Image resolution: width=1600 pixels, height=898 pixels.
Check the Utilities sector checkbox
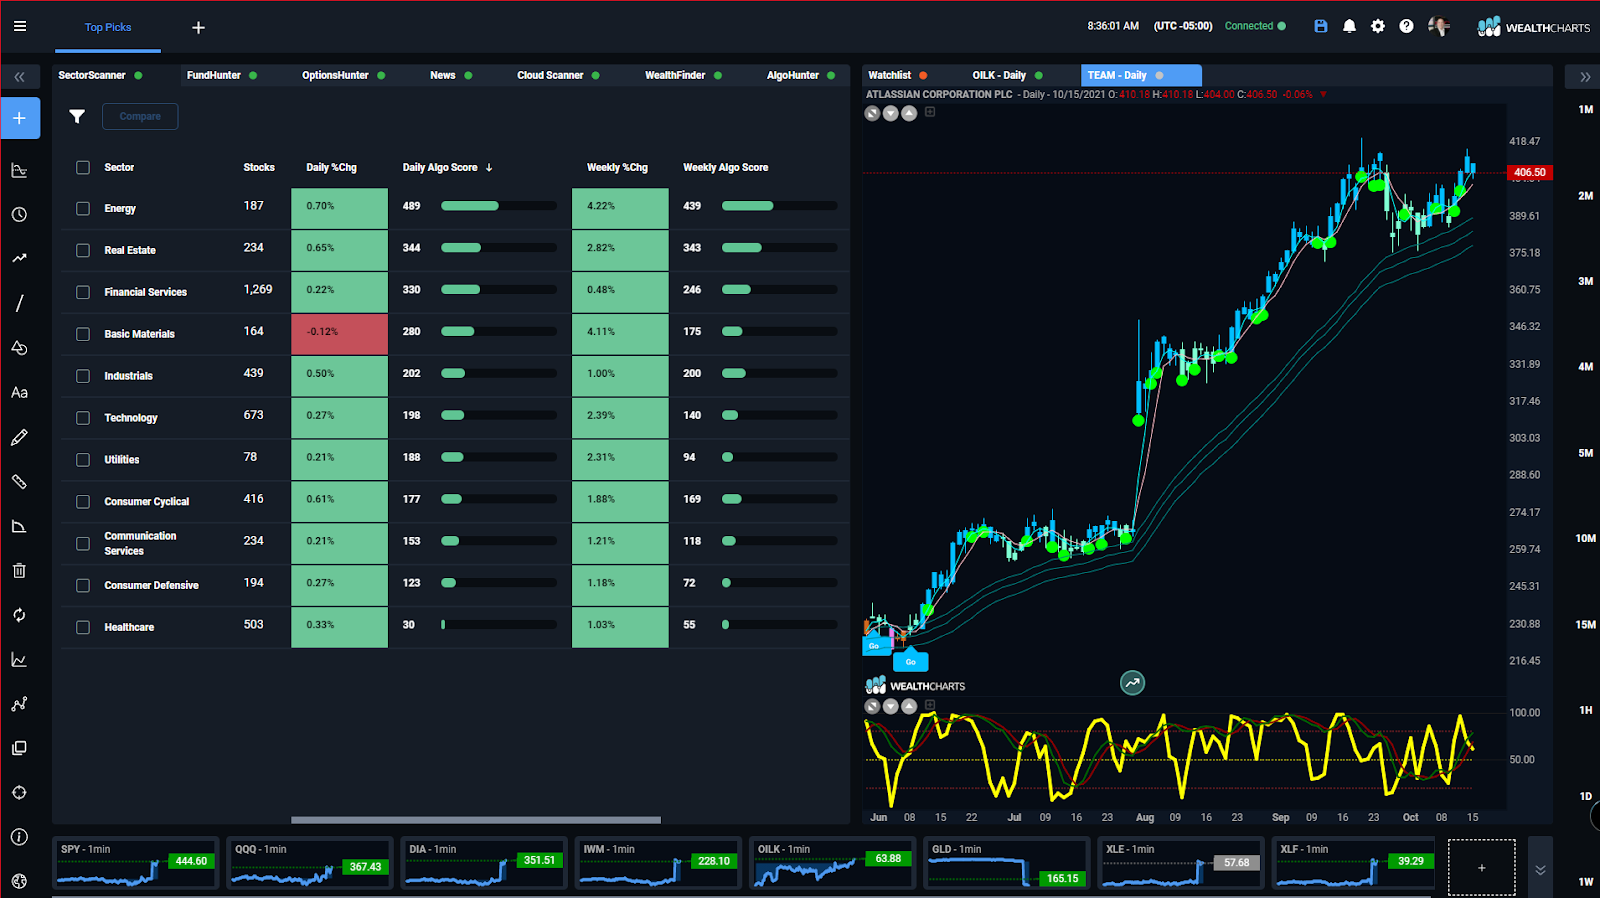83,460
